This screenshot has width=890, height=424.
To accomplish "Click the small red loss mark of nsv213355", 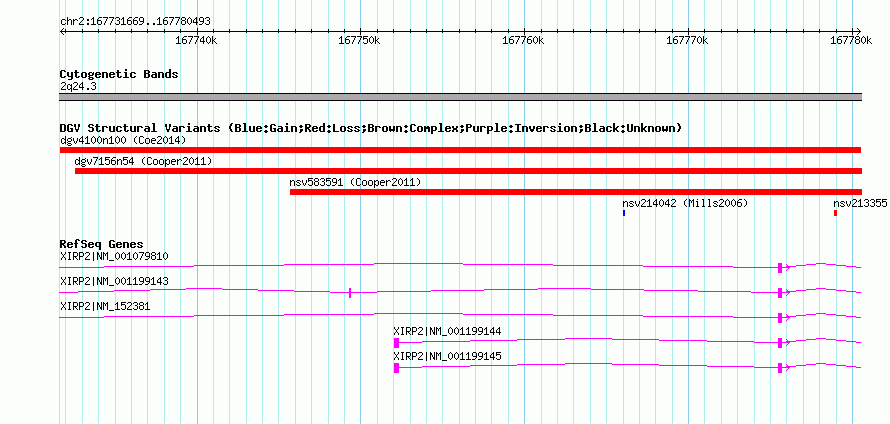I will [835, 213].
